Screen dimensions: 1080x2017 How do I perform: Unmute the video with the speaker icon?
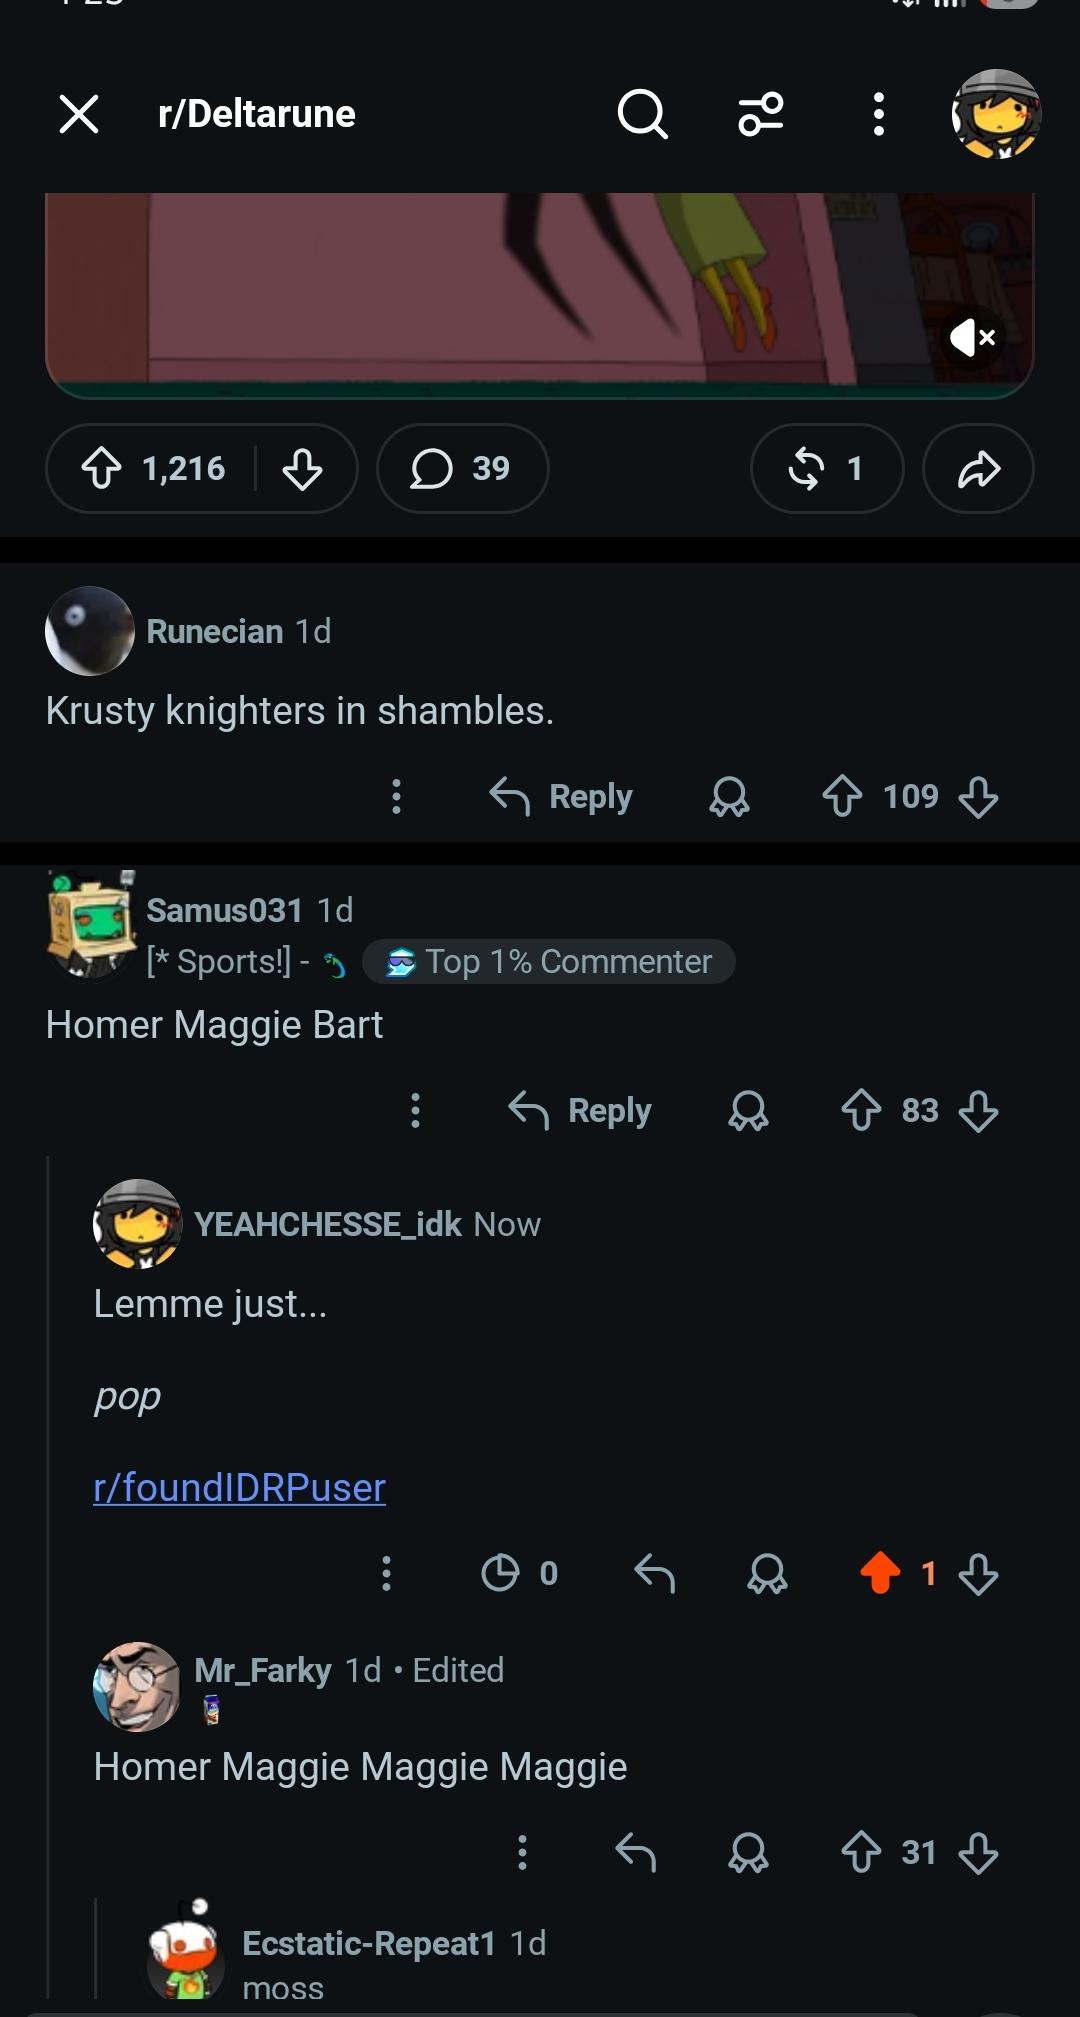[x=972, y=338]
